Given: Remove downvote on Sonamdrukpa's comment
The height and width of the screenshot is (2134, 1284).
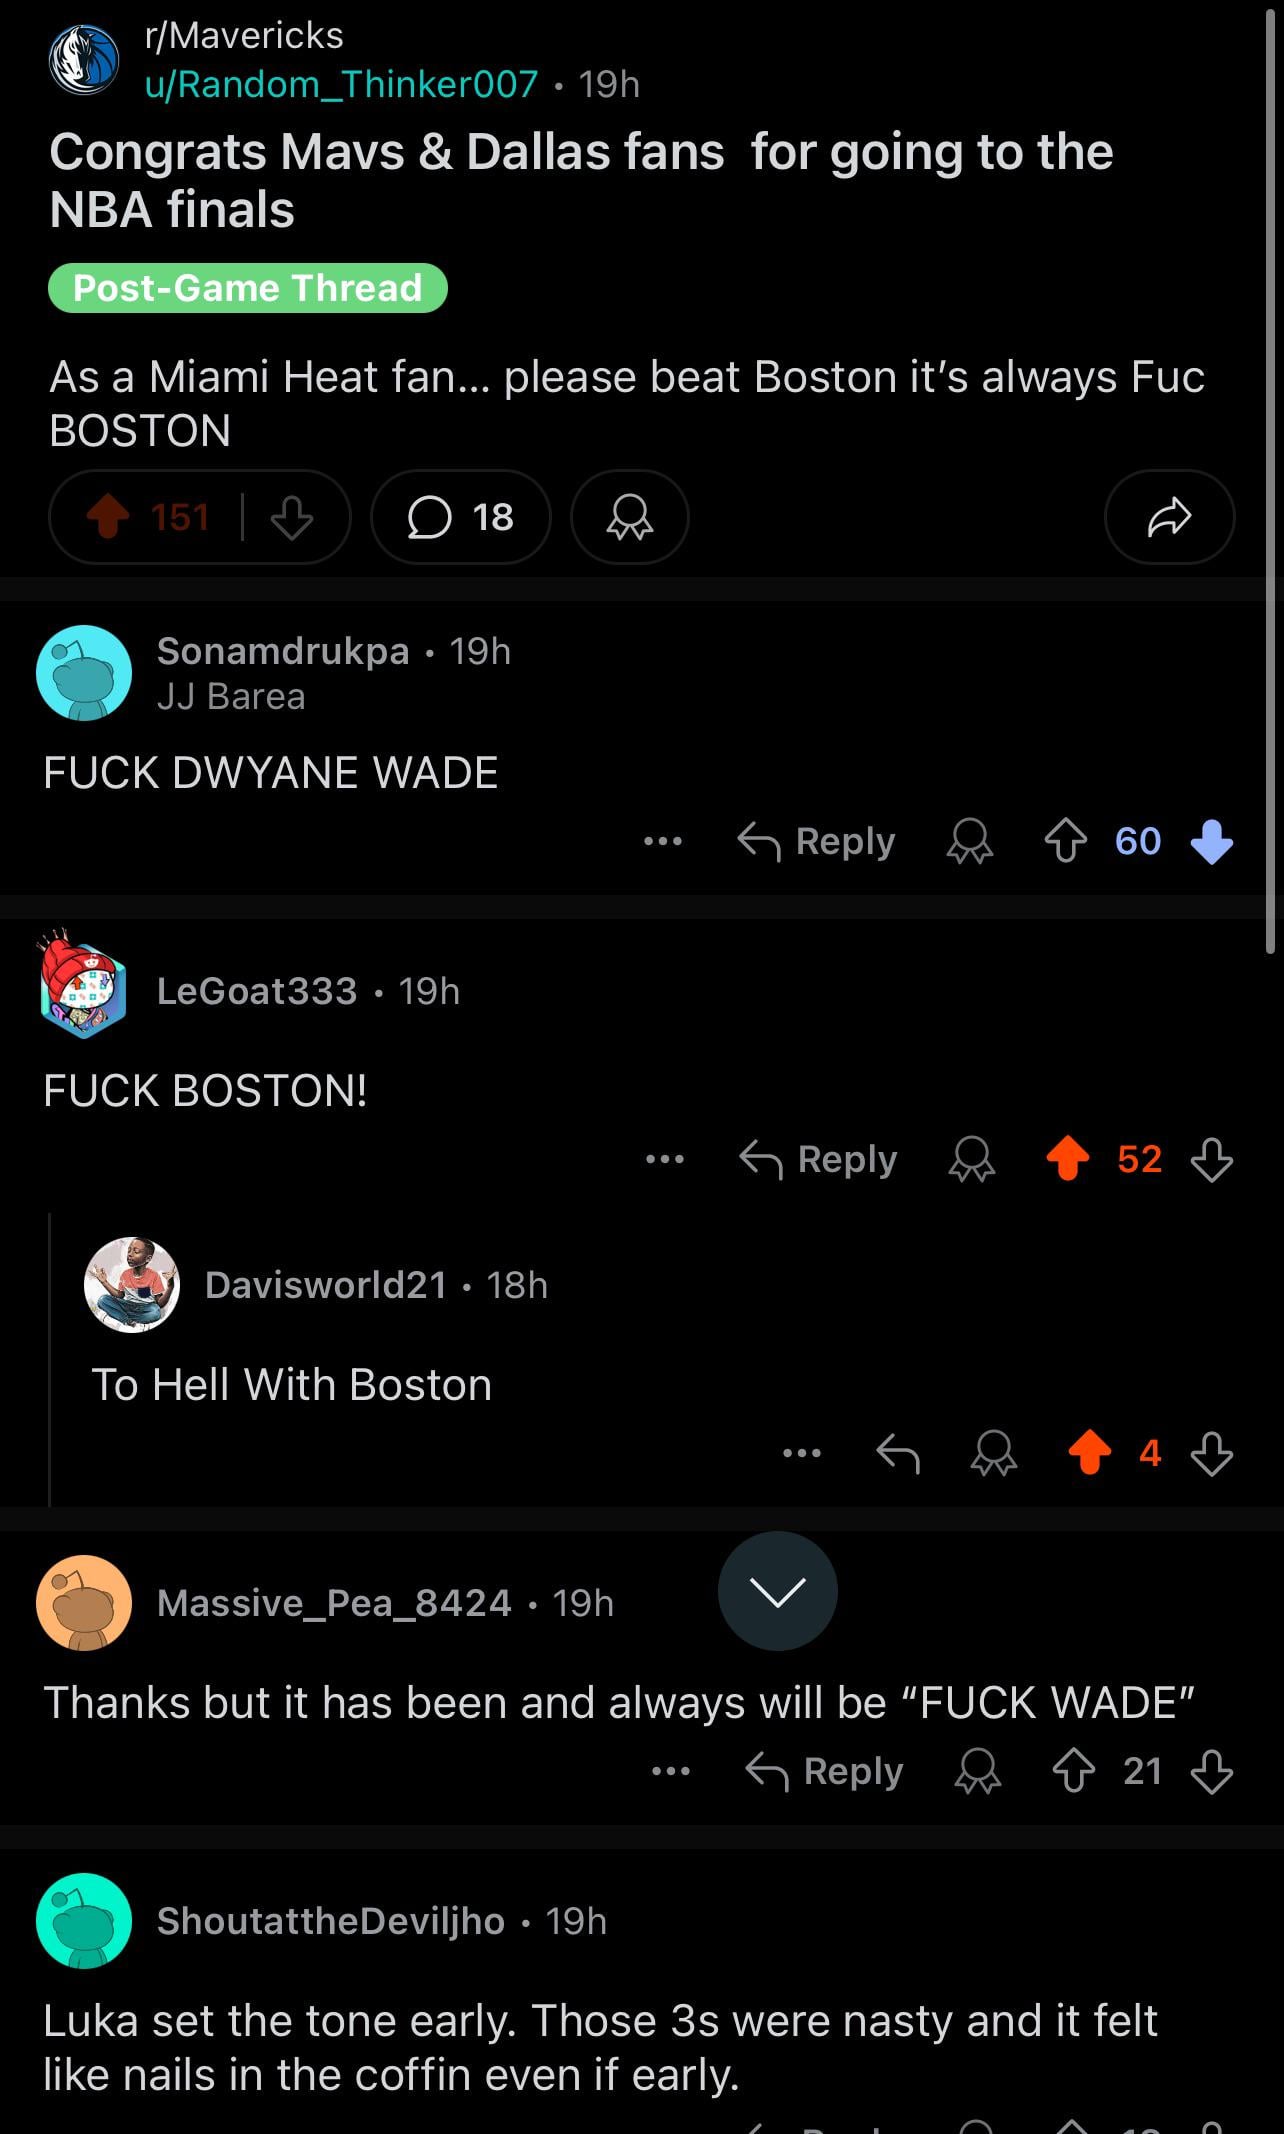Looking at the screenshot, I should pyautogui.click(x=1211, y=841).
